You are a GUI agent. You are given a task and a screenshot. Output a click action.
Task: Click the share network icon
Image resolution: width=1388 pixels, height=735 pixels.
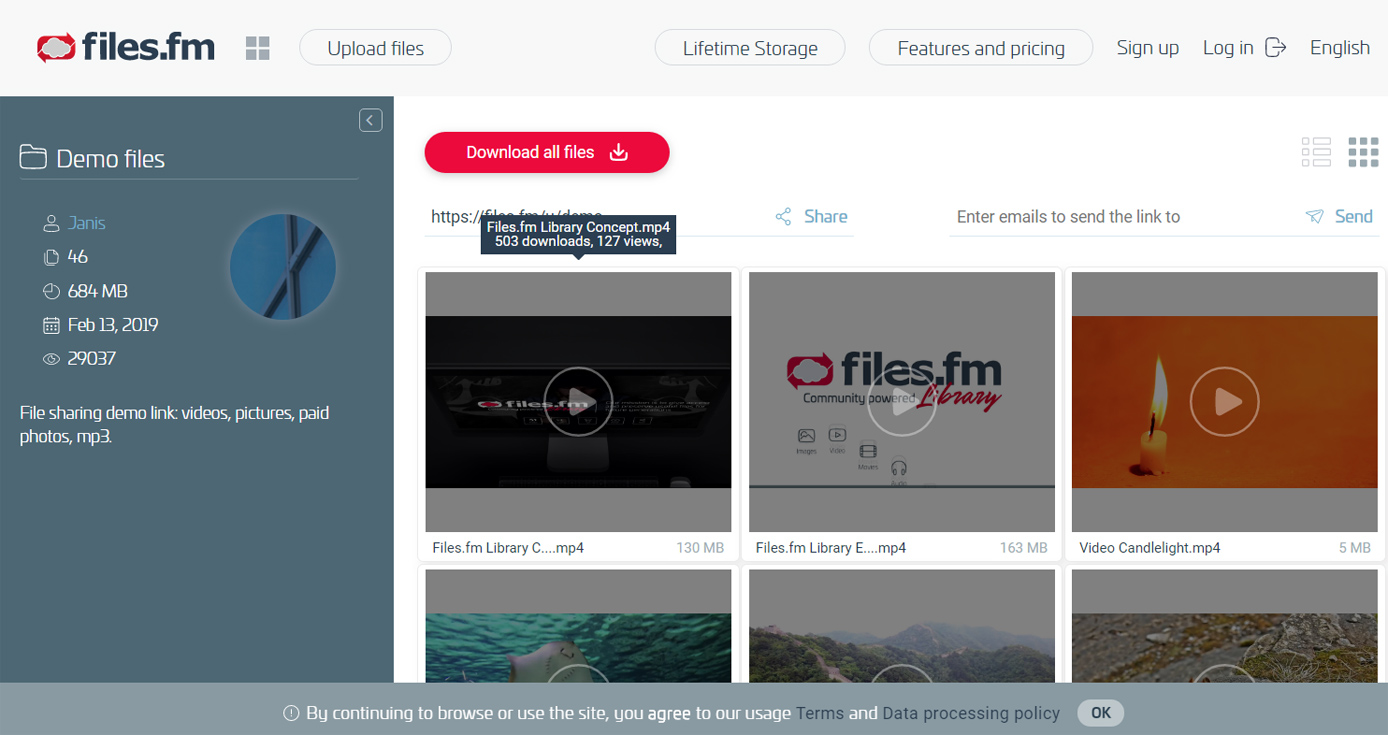tap(784, 216)
